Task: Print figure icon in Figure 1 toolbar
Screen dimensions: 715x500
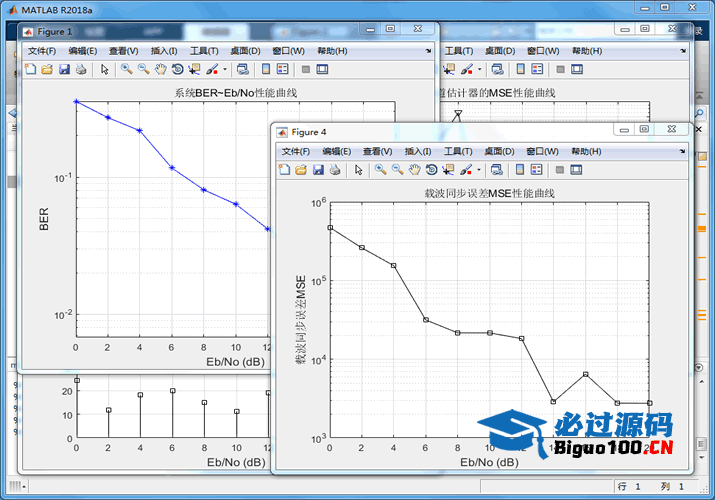Action: pyautogui.click(x=81, y=69)
